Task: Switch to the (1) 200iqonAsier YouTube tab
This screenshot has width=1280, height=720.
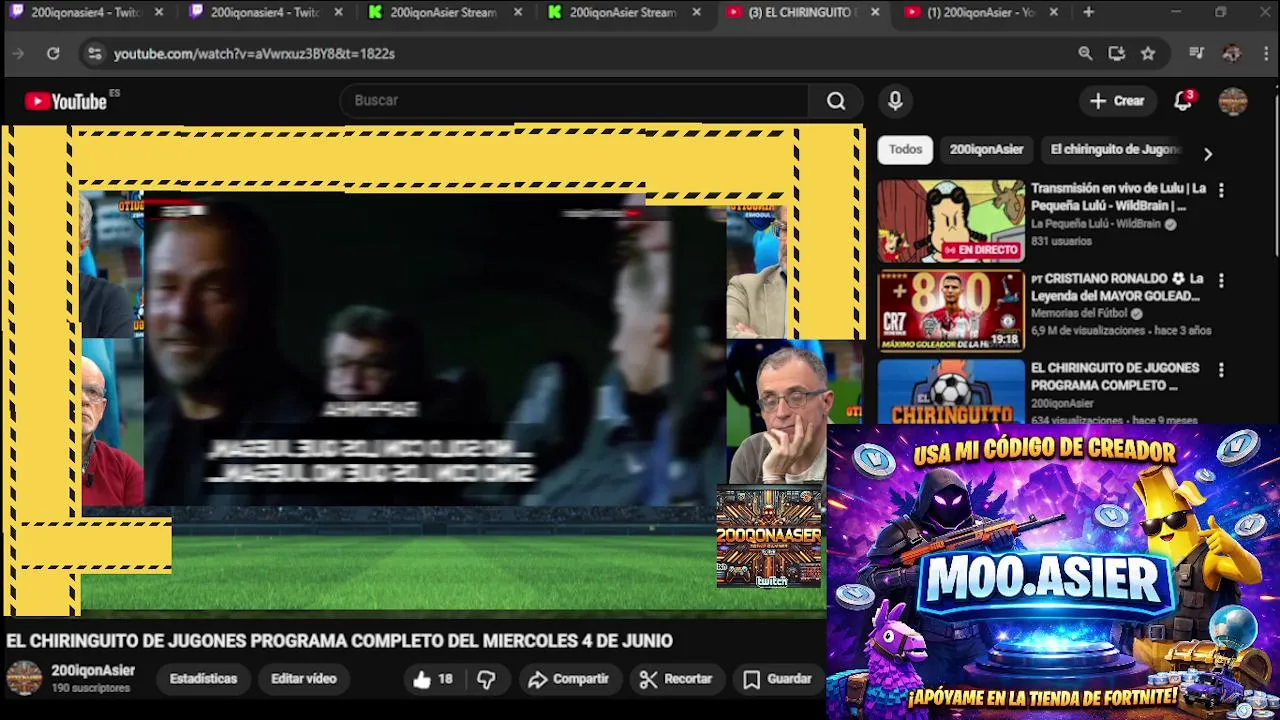Action: (981, 13)
